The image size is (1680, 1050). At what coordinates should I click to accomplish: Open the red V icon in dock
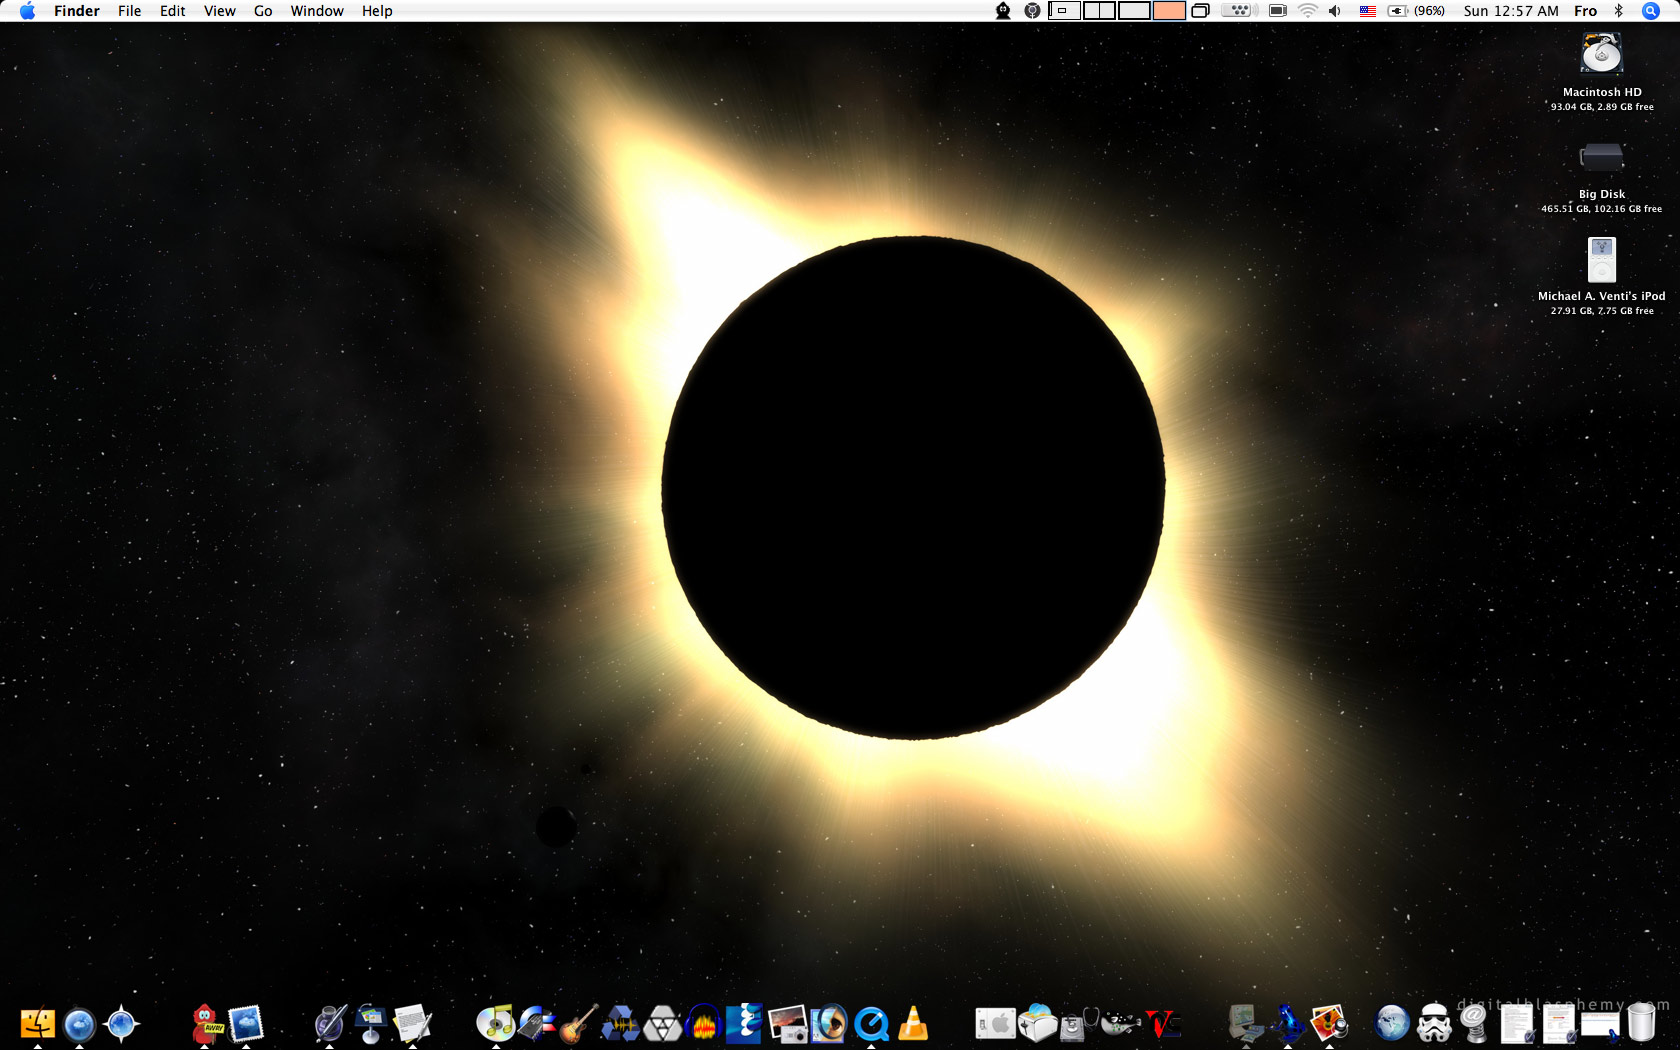pos(1163,1024)
